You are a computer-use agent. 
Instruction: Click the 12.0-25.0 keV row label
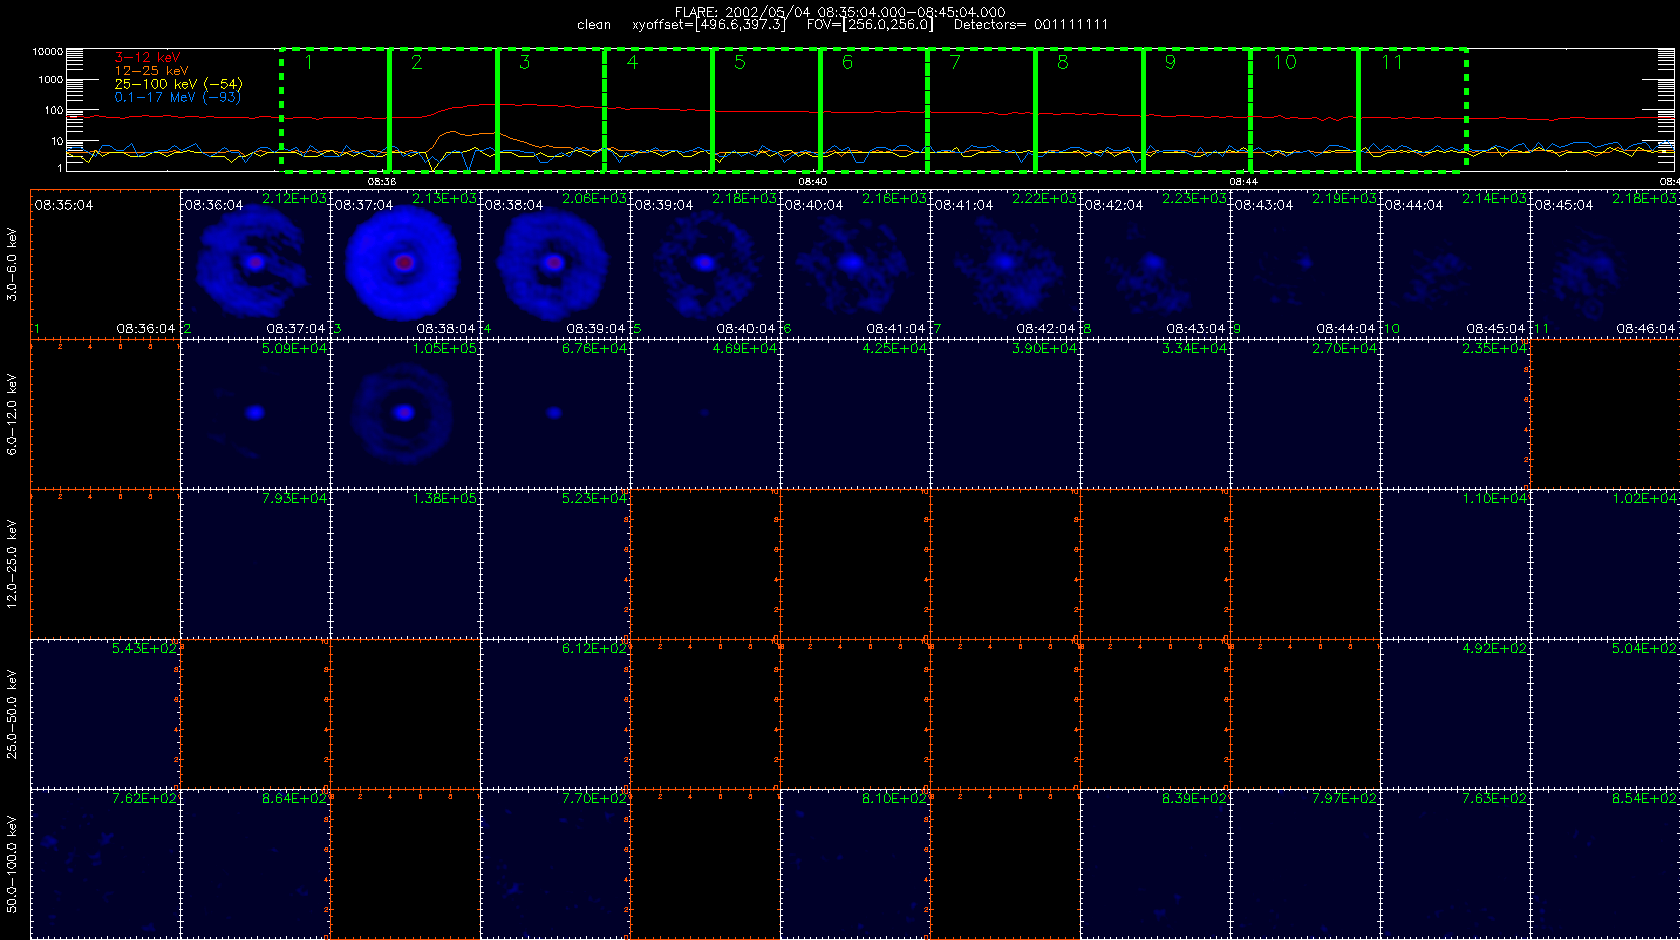[12, 564]
